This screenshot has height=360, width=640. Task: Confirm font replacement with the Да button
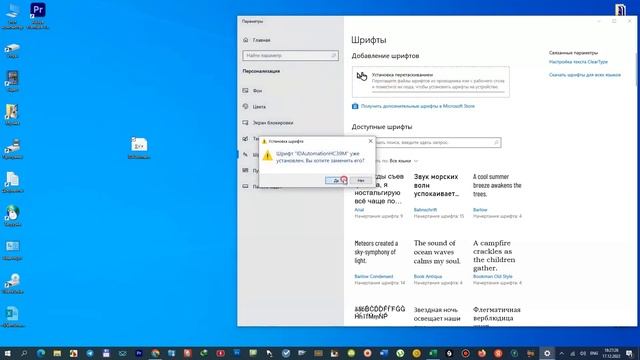coord(336,180)
